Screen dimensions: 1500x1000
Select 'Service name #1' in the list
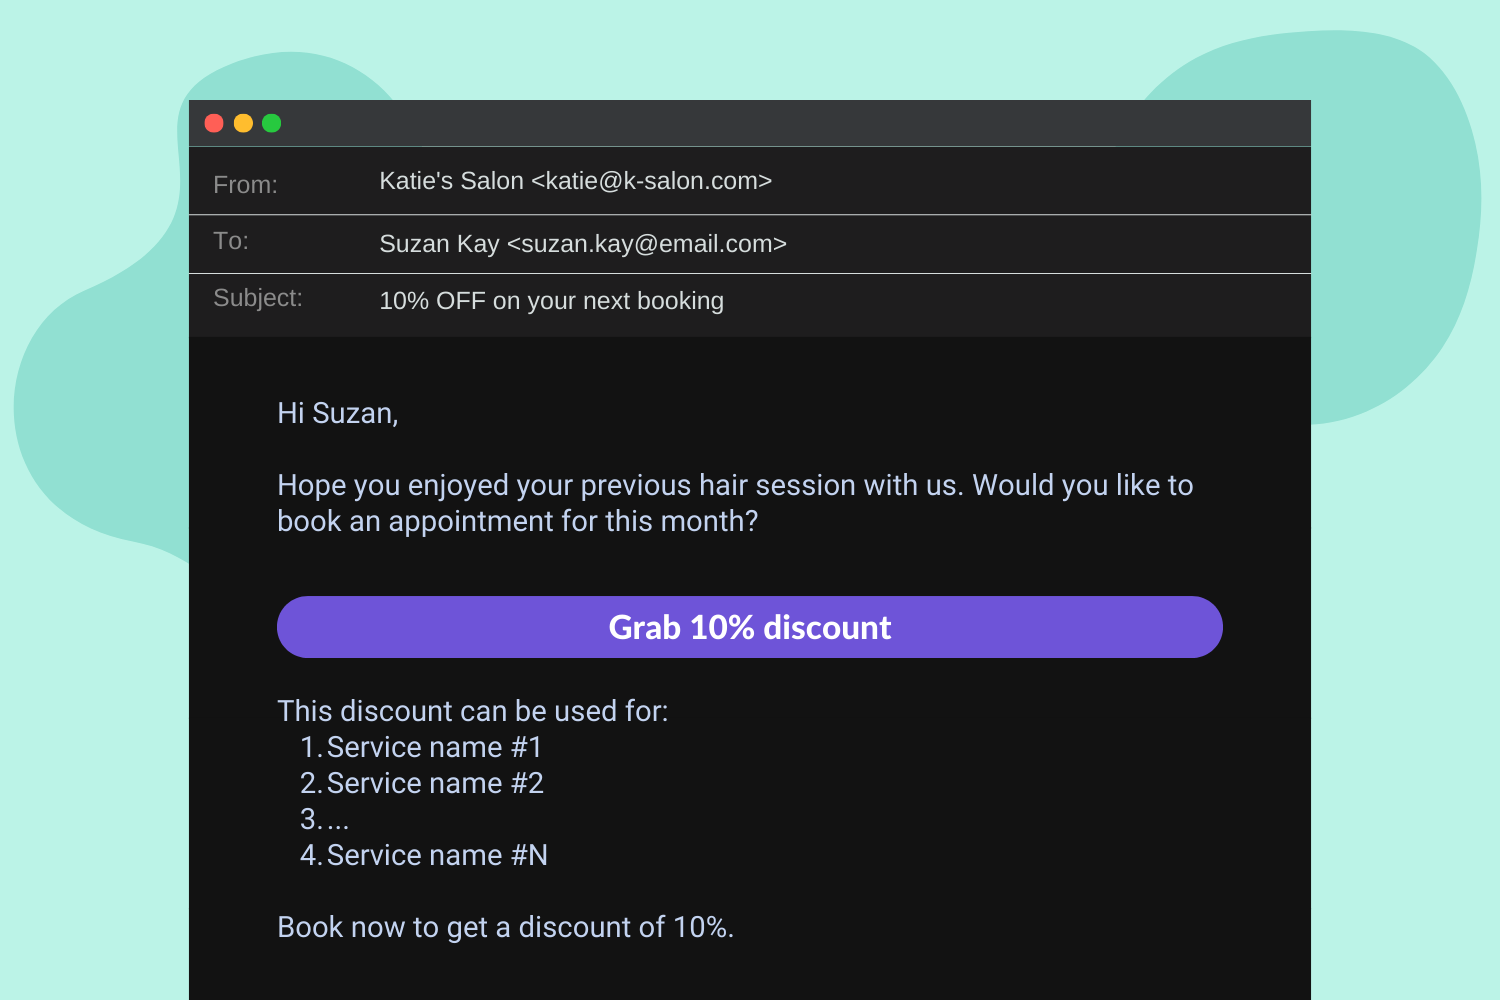pyautogui.click(x=434, y=747)
